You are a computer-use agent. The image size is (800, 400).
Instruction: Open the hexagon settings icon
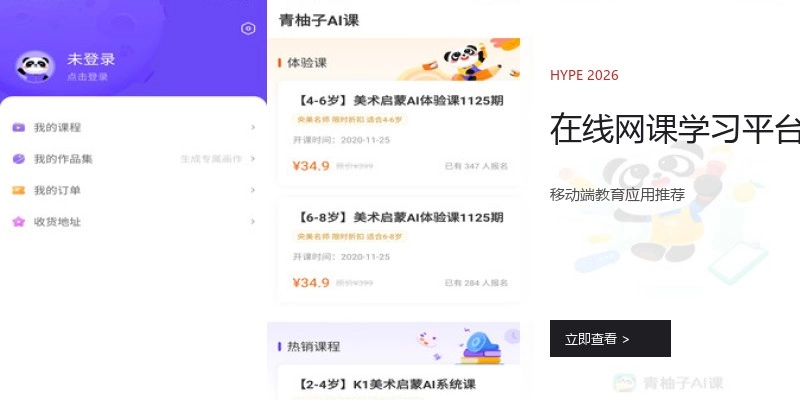(248, 29)
